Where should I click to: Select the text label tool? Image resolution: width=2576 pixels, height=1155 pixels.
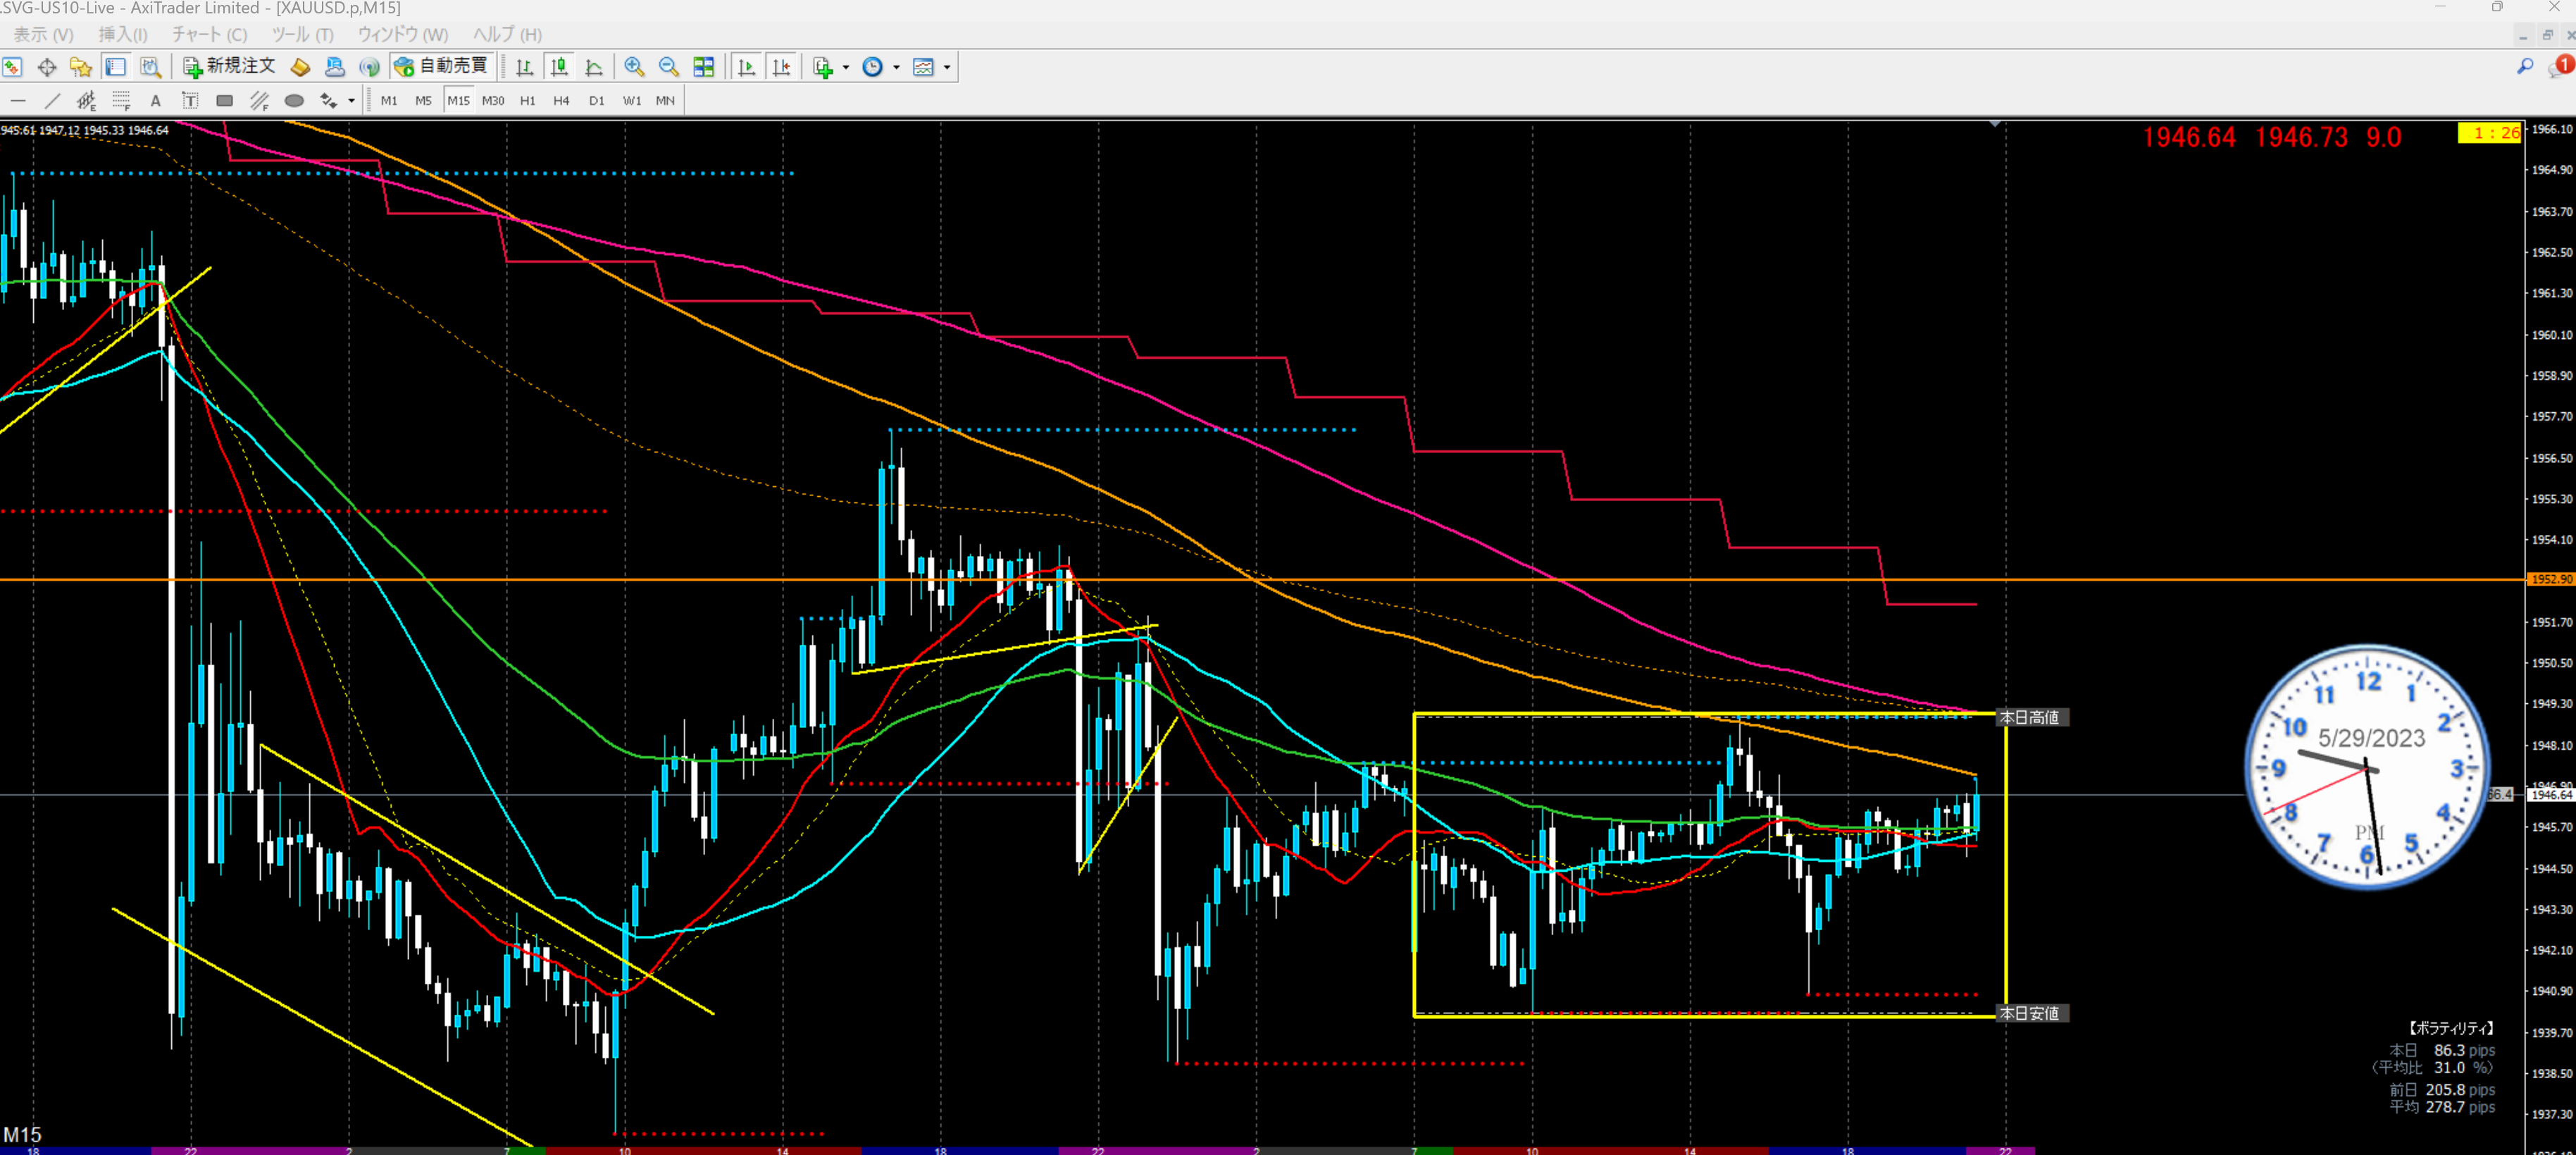tap(190, 100)
